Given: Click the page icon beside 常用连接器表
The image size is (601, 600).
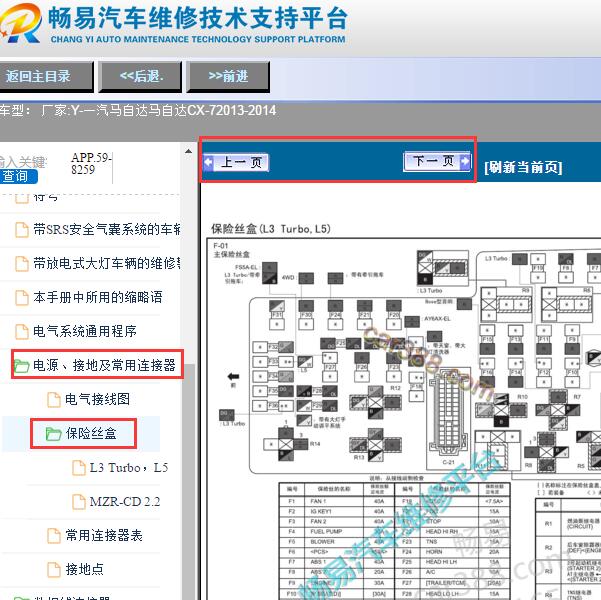Looking at the screenshot, I should pyautogui.click(x=54, y=536).
